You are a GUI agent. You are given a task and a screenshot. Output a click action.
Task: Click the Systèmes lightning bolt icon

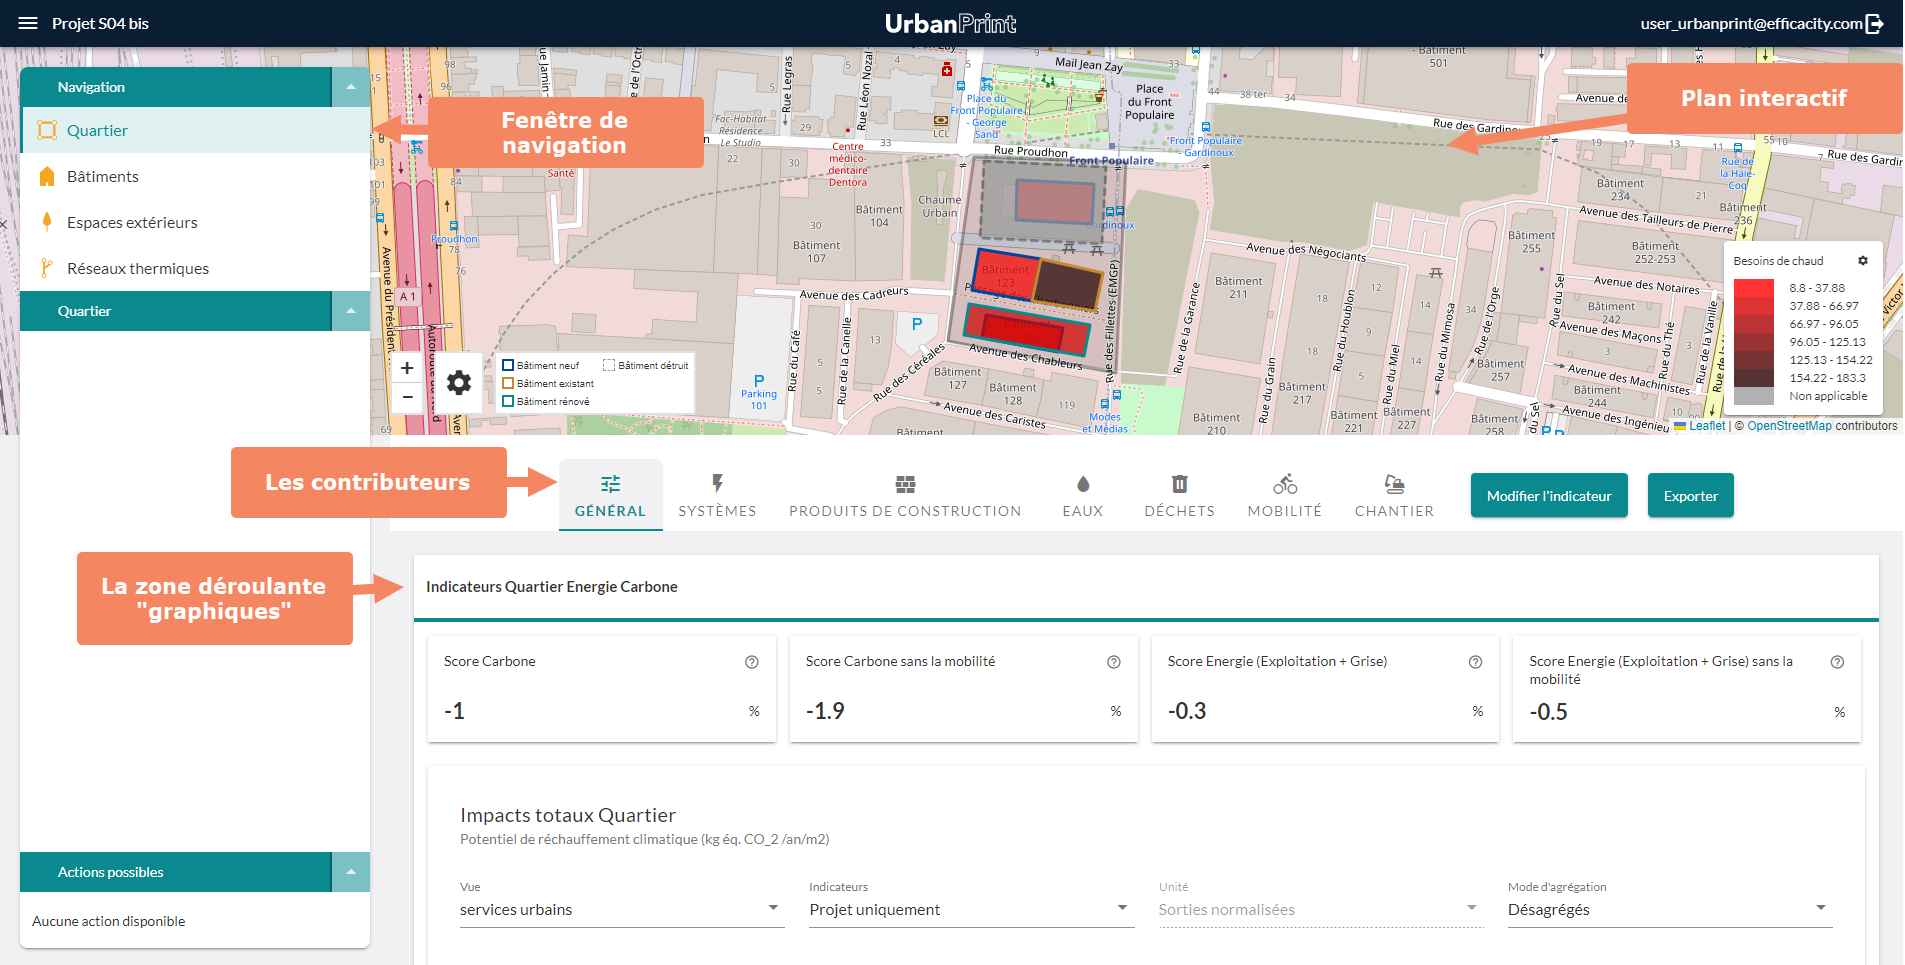click(717, 484)
